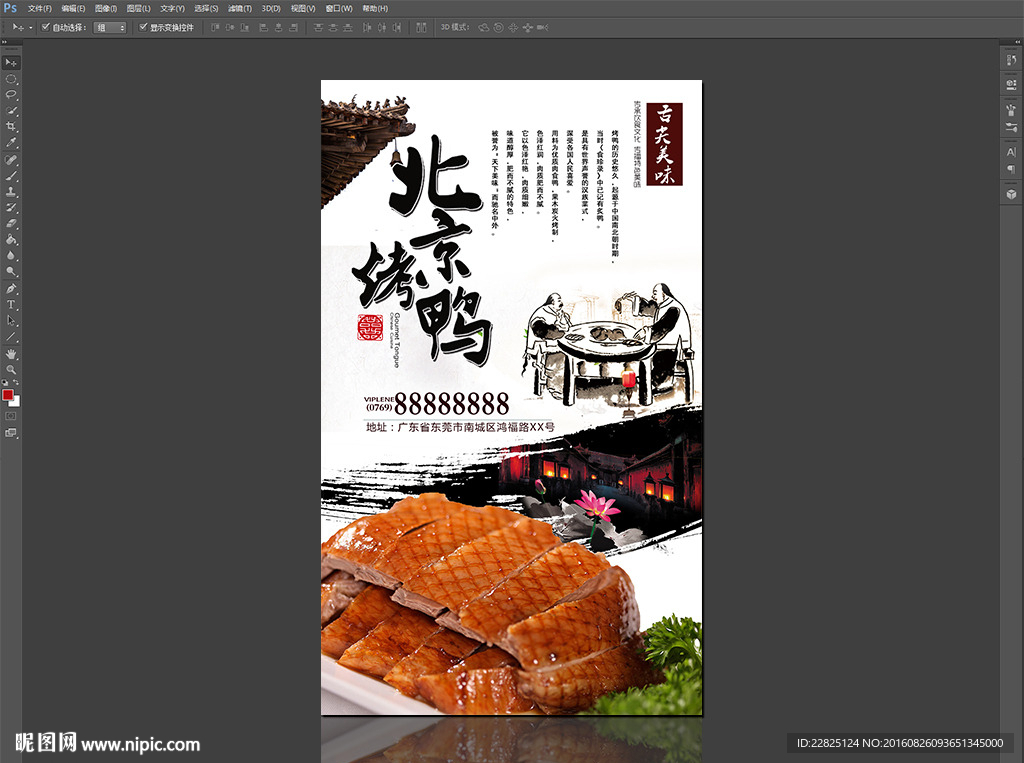Activate 3D pan mode icon
The image size is (1024, 763).
513,27
